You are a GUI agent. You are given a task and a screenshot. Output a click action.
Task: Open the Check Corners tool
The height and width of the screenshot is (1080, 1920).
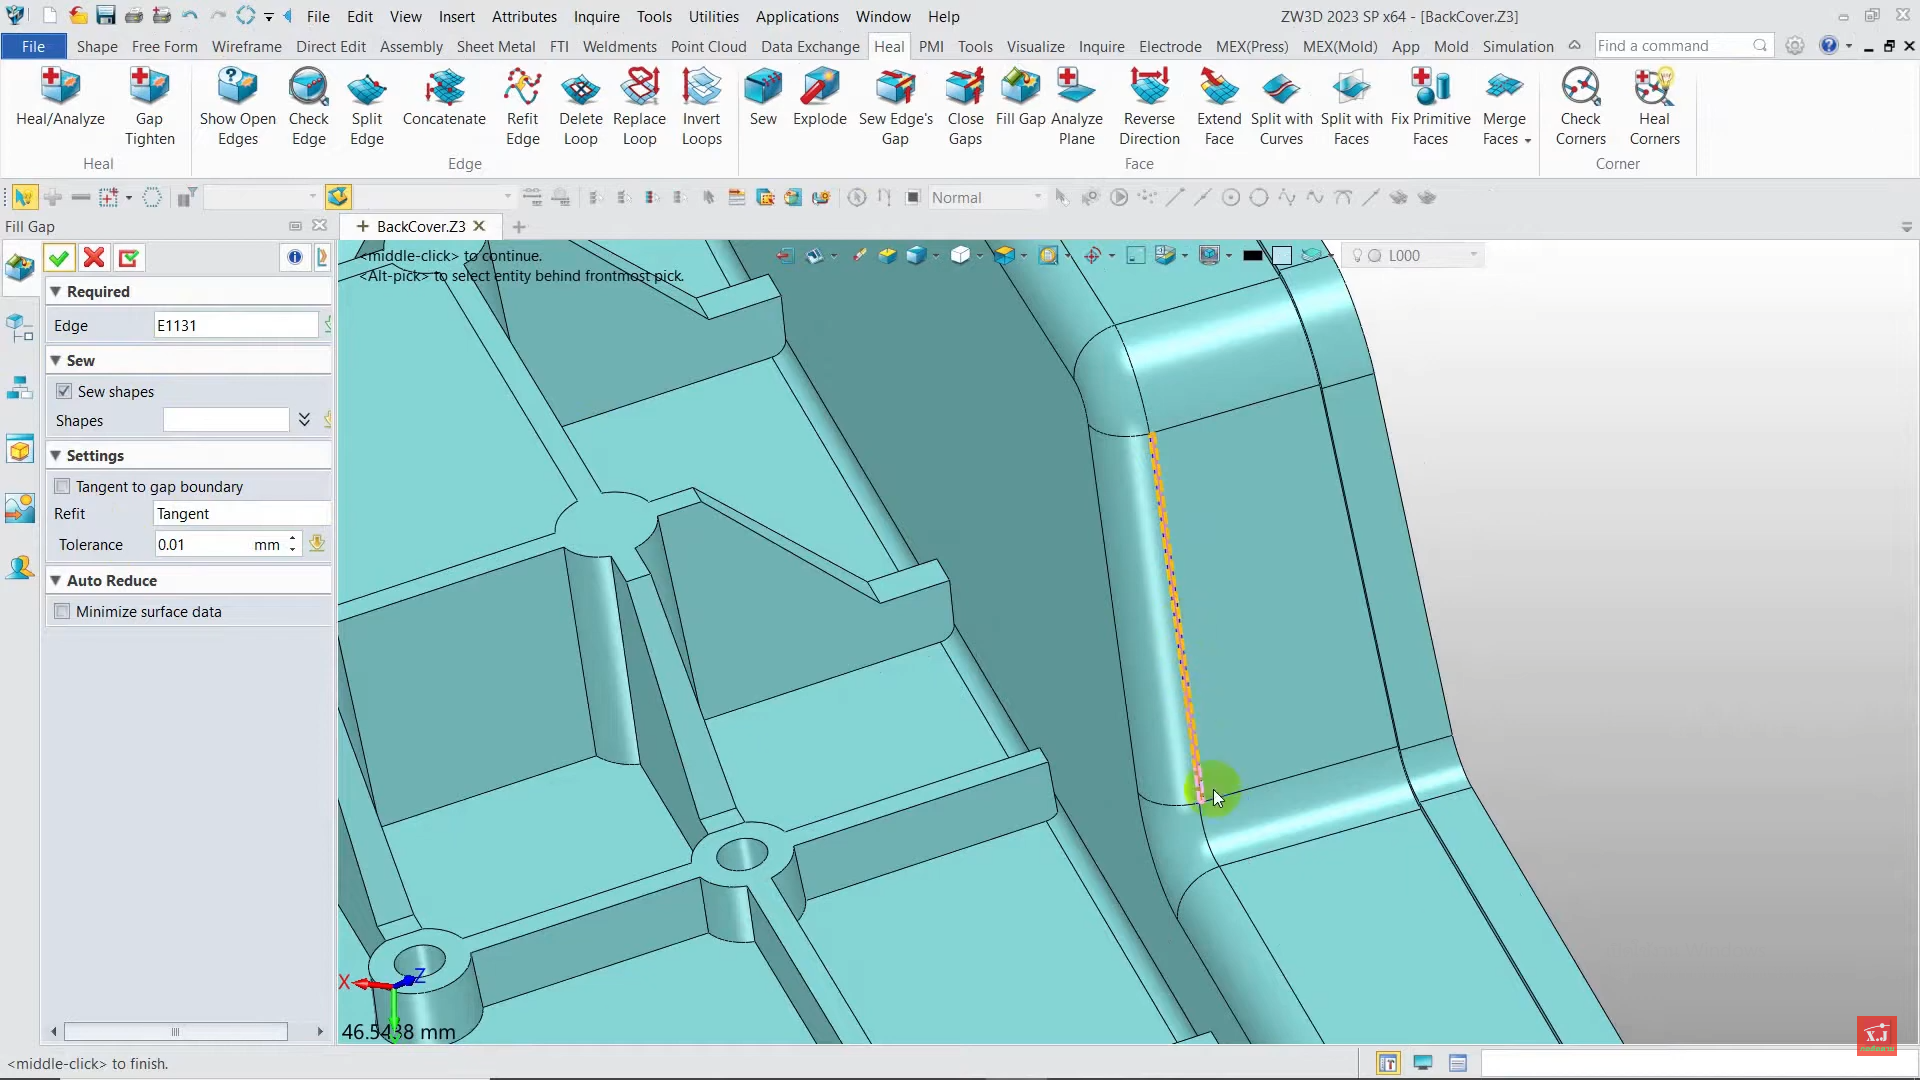[1580, 88]
